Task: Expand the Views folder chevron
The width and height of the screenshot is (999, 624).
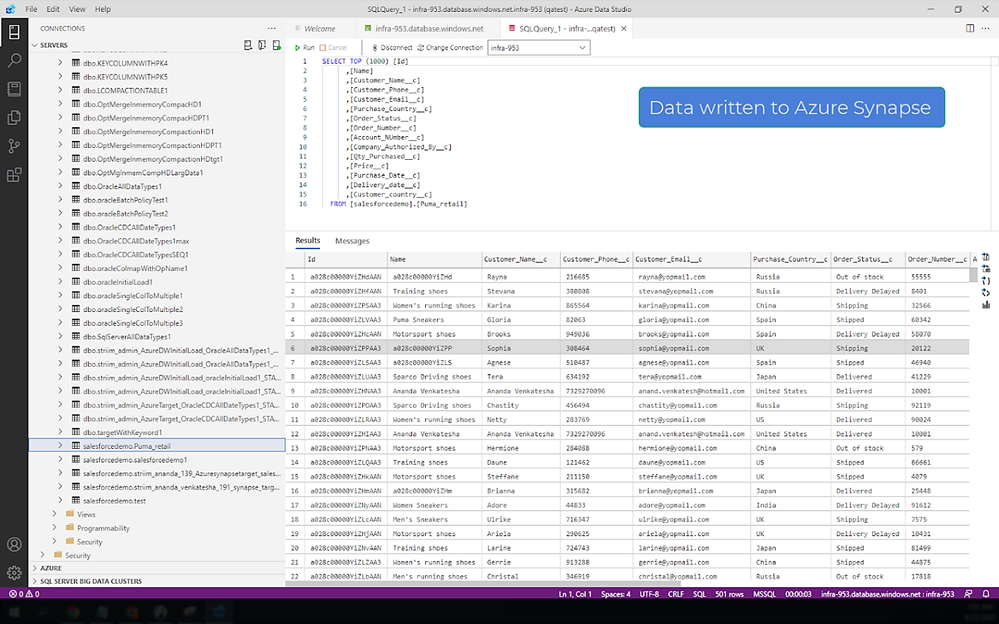Action: [55, 514]
